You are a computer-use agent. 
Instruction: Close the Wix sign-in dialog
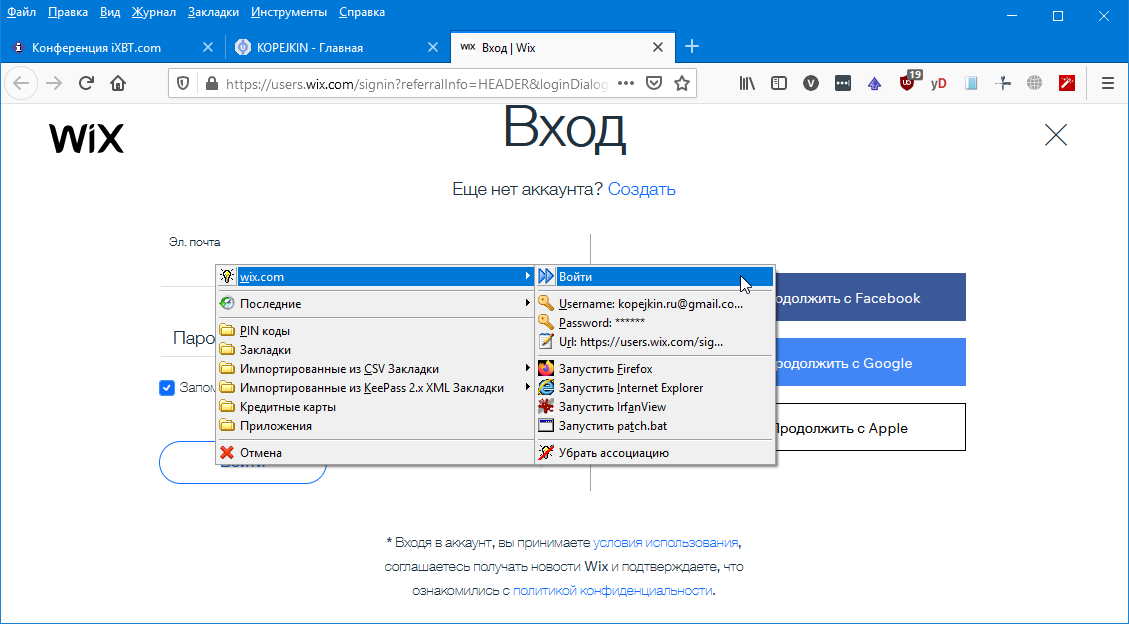pos(1056,135)
